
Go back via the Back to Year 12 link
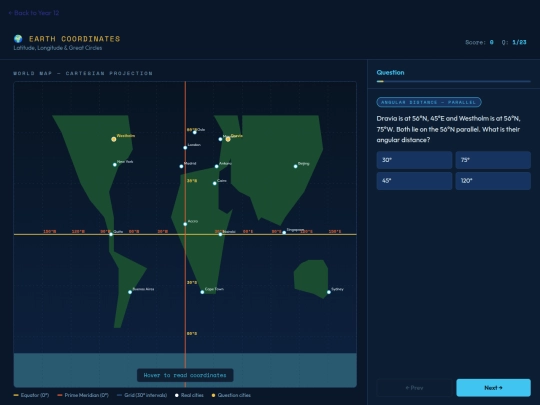point(34,13)
